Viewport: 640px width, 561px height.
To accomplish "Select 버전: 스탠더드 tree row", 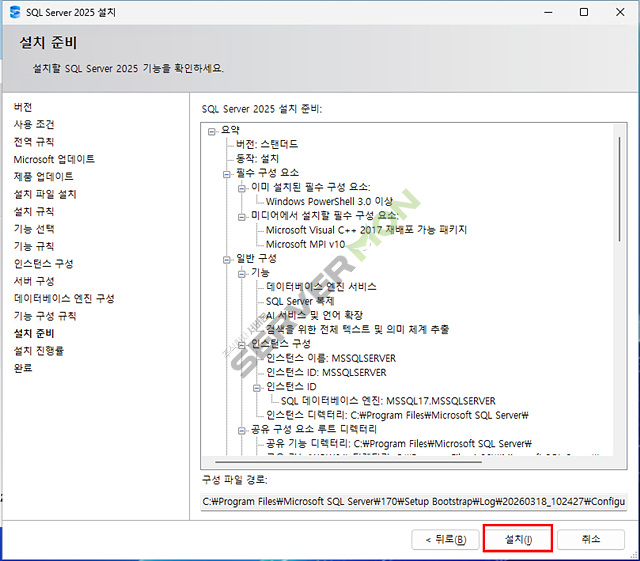I will 267,144.
